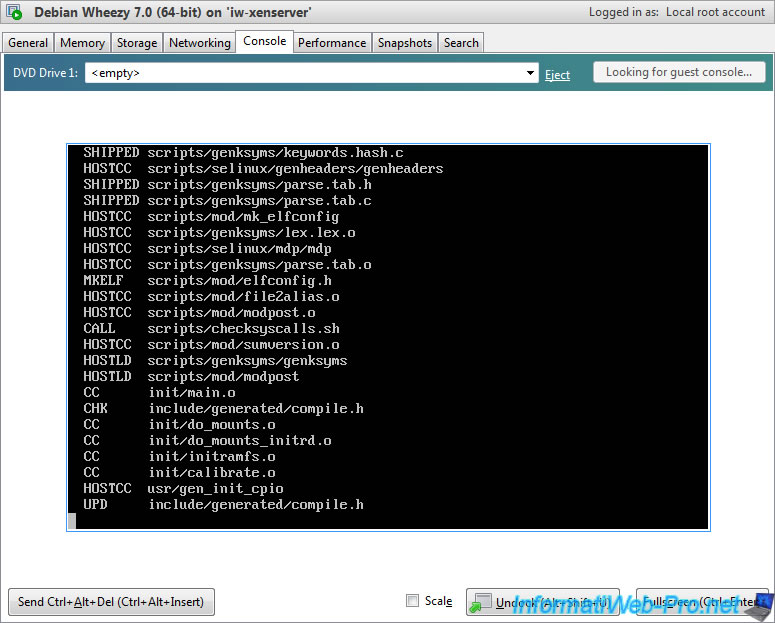Click the Eject link

pyautogui.click(x=557, y=75)
